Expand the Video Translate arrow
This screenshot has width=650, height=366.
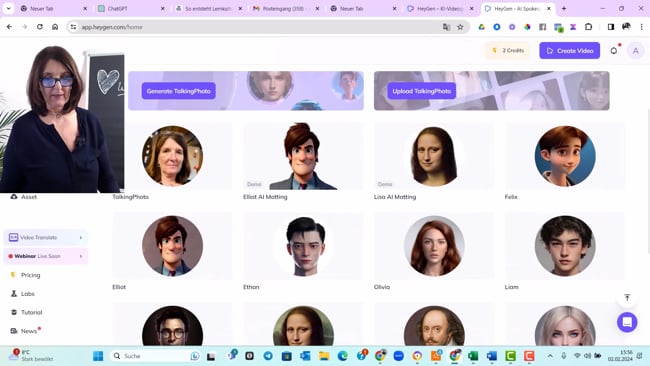pyautogui.click(x=81, y=238)
